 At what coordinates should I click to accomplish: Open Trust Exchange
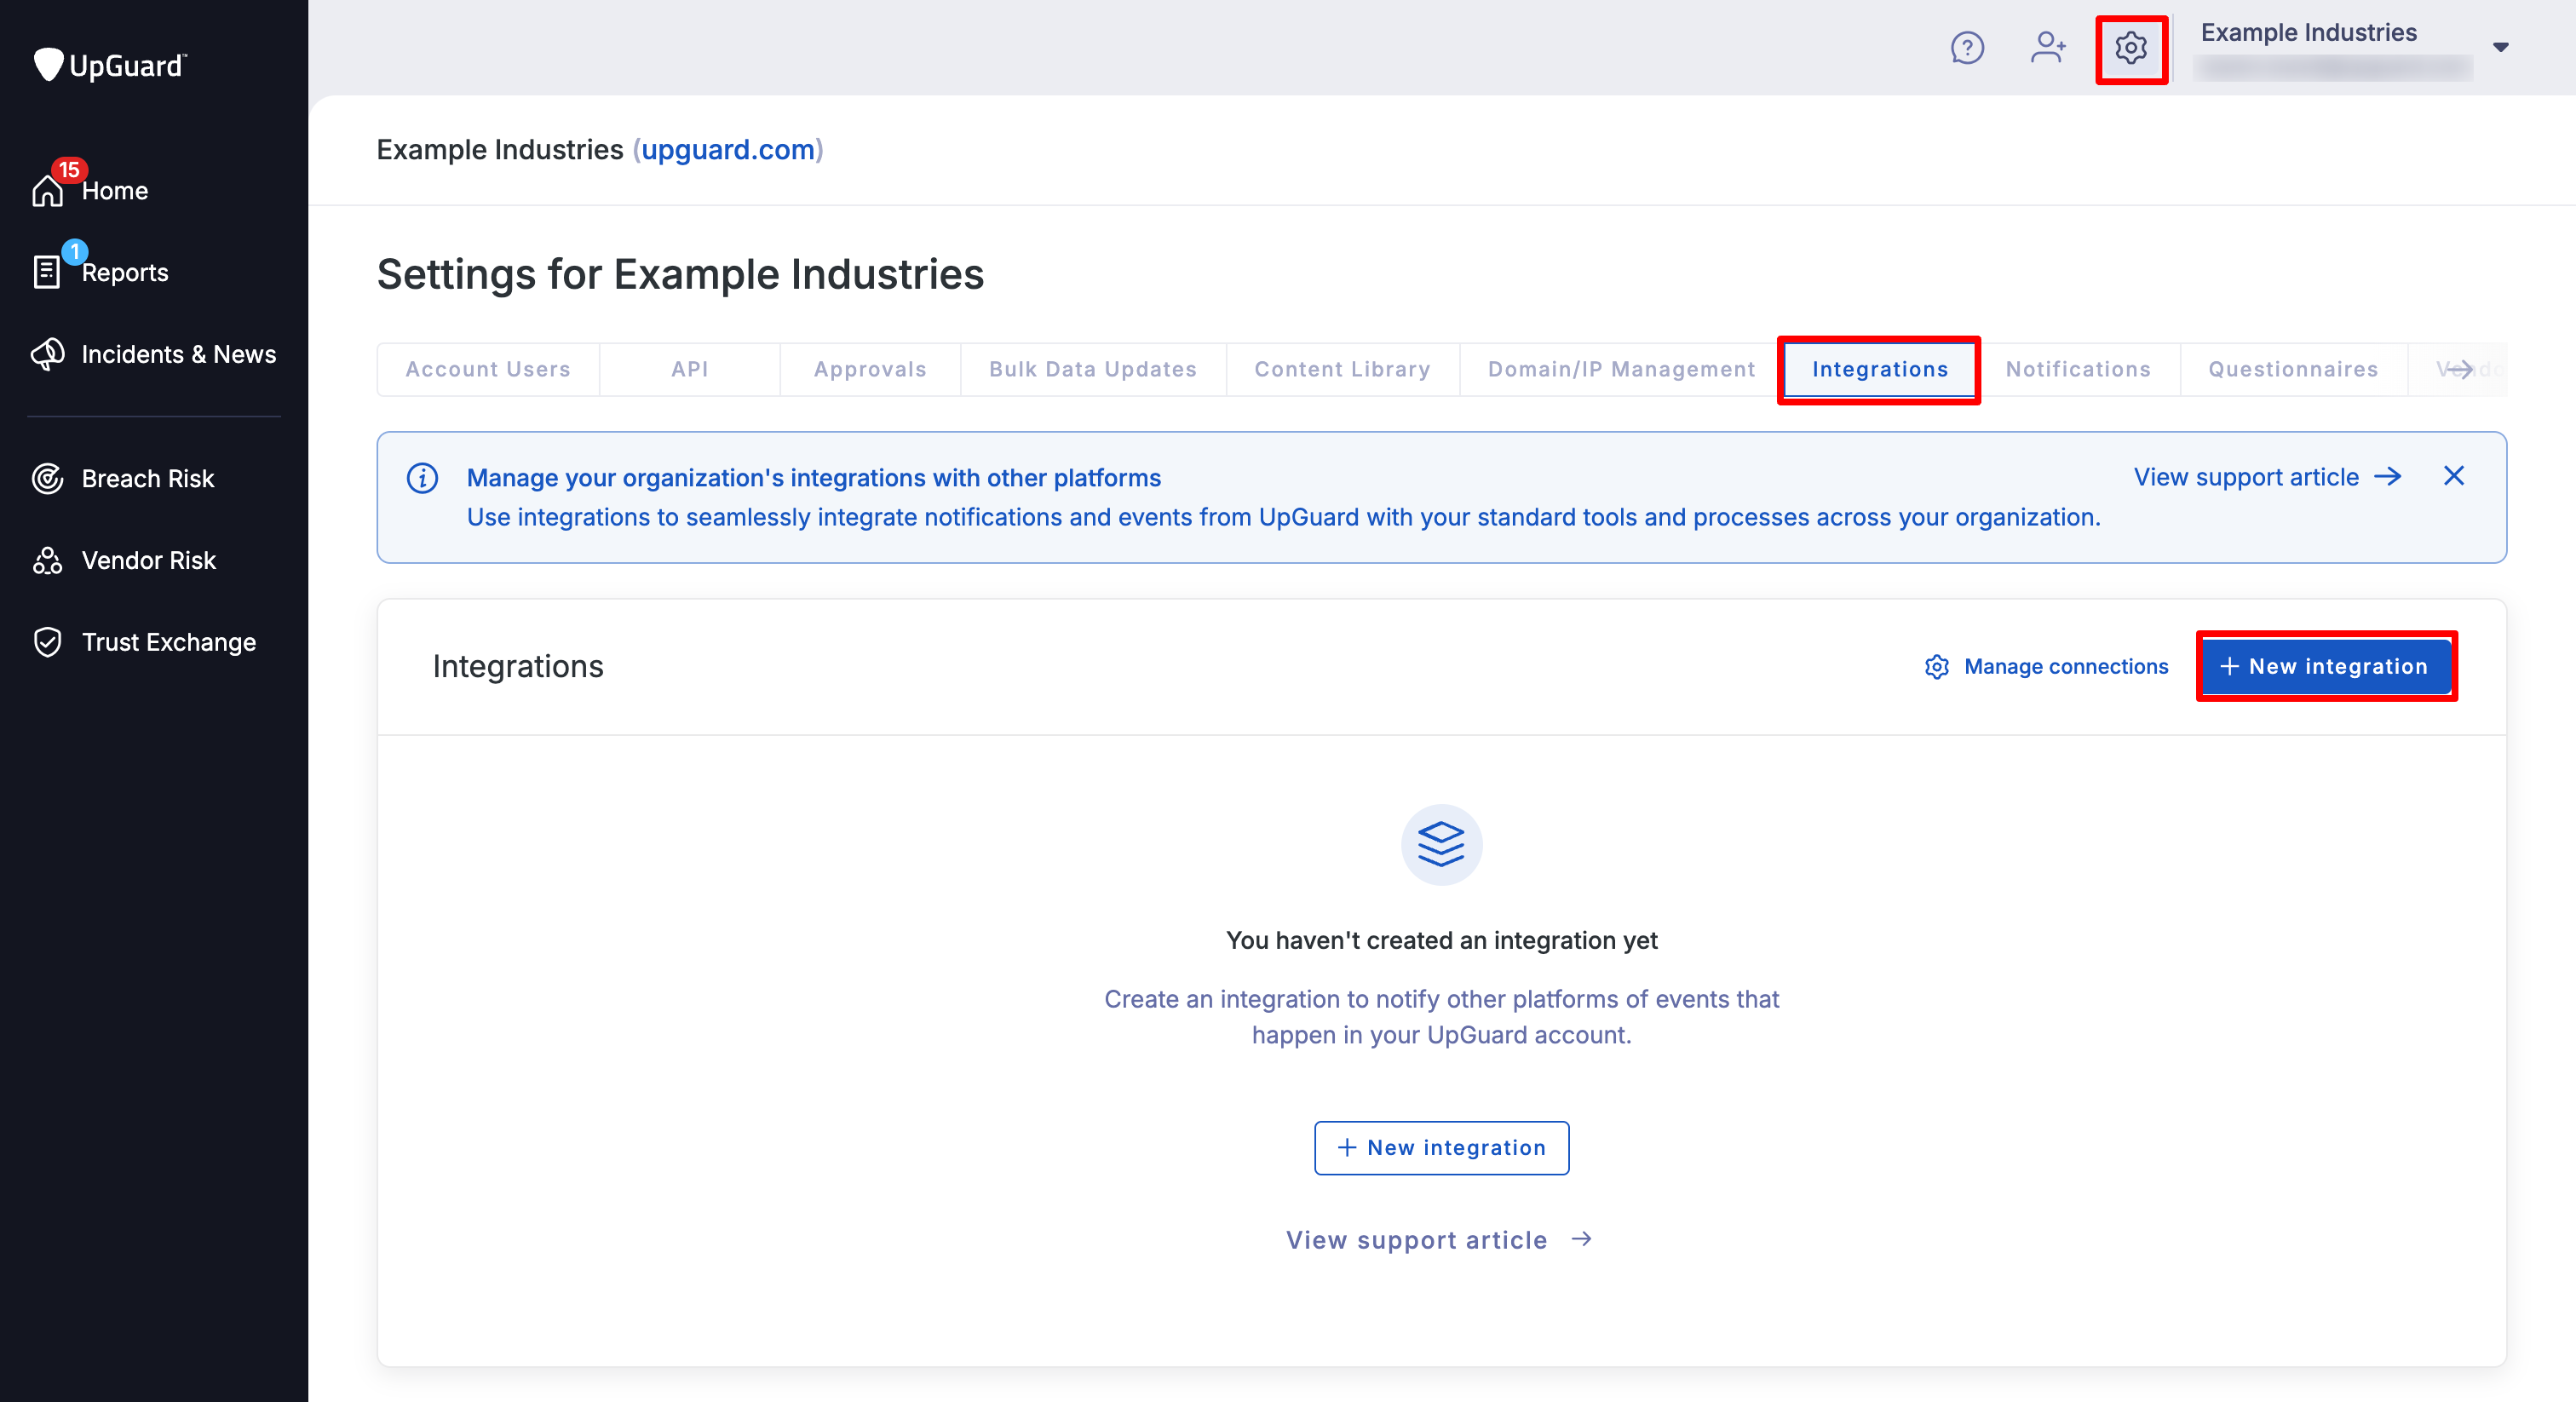(169, 642)
